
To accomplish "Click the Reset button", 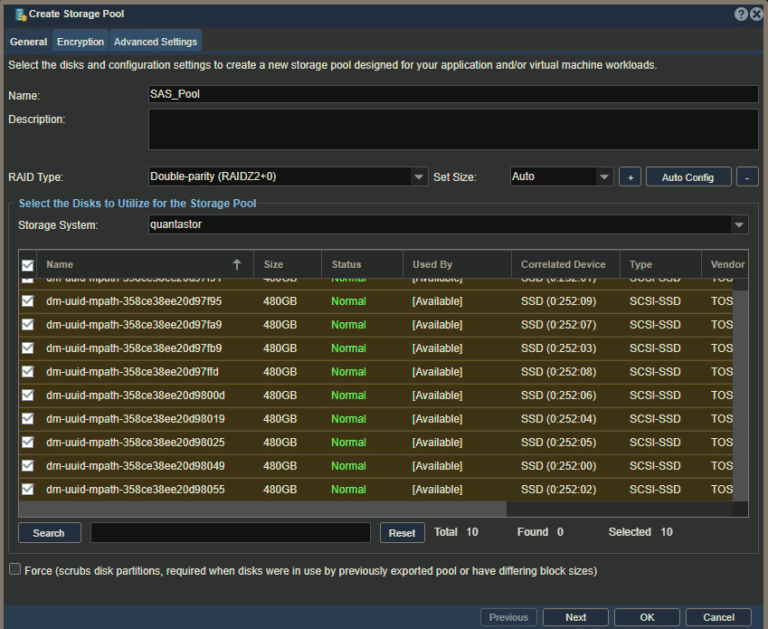I will (402, 533).
